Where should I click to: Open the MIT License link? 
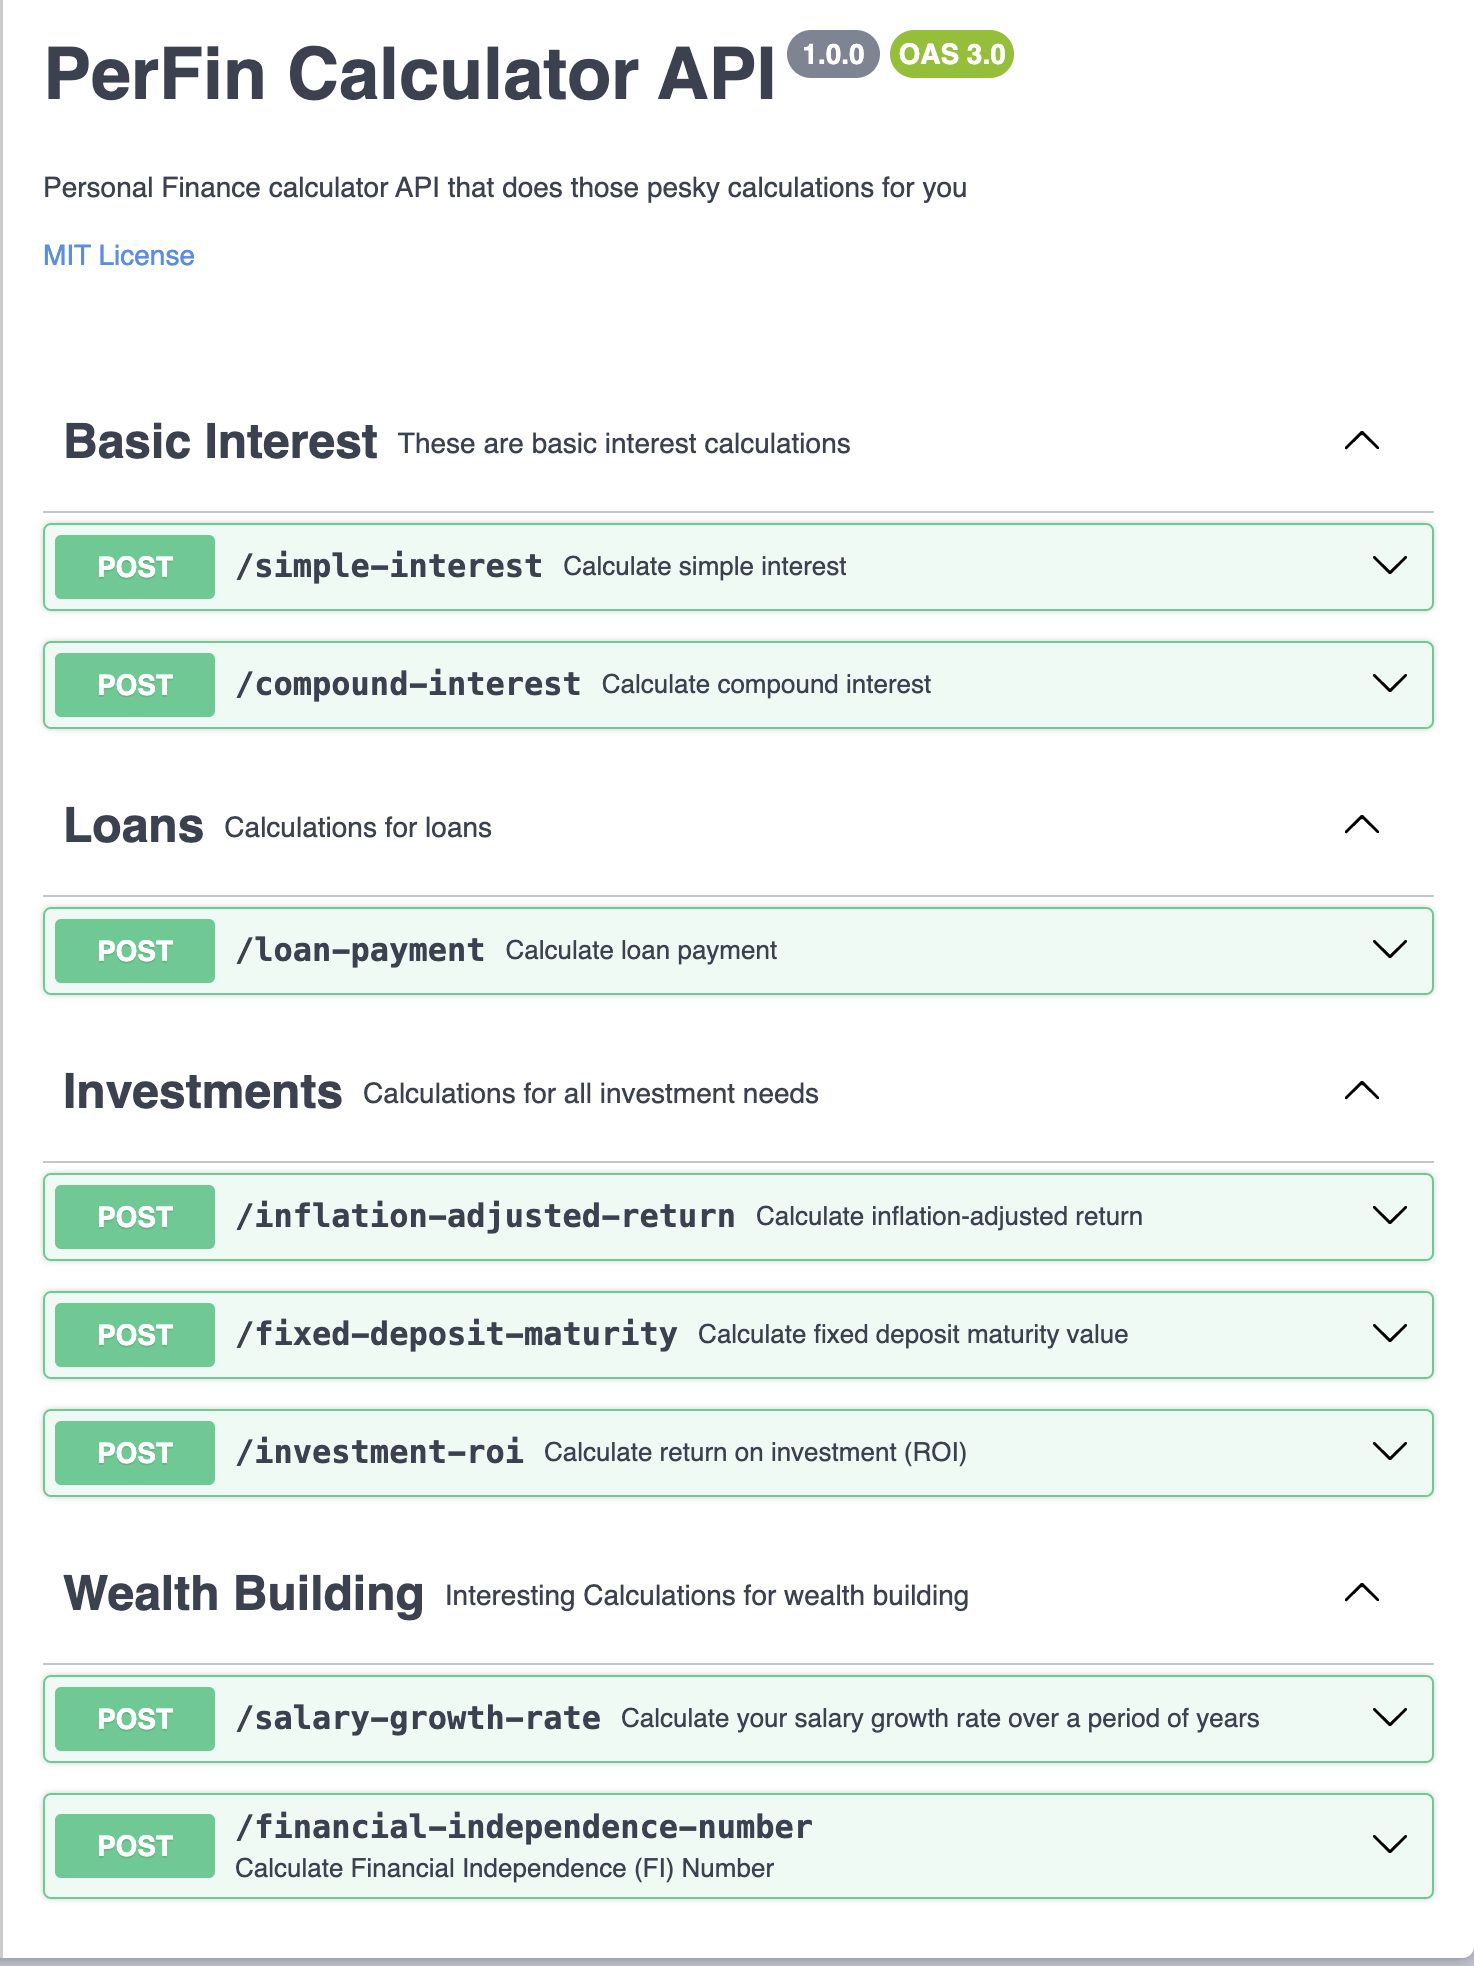click(x=119, y=256)
